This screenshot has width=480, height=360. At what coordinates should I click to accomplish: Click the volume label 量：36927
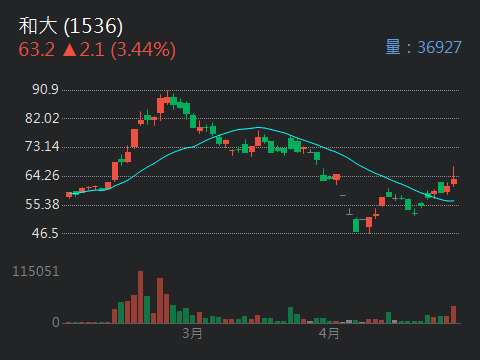[423, 47]
